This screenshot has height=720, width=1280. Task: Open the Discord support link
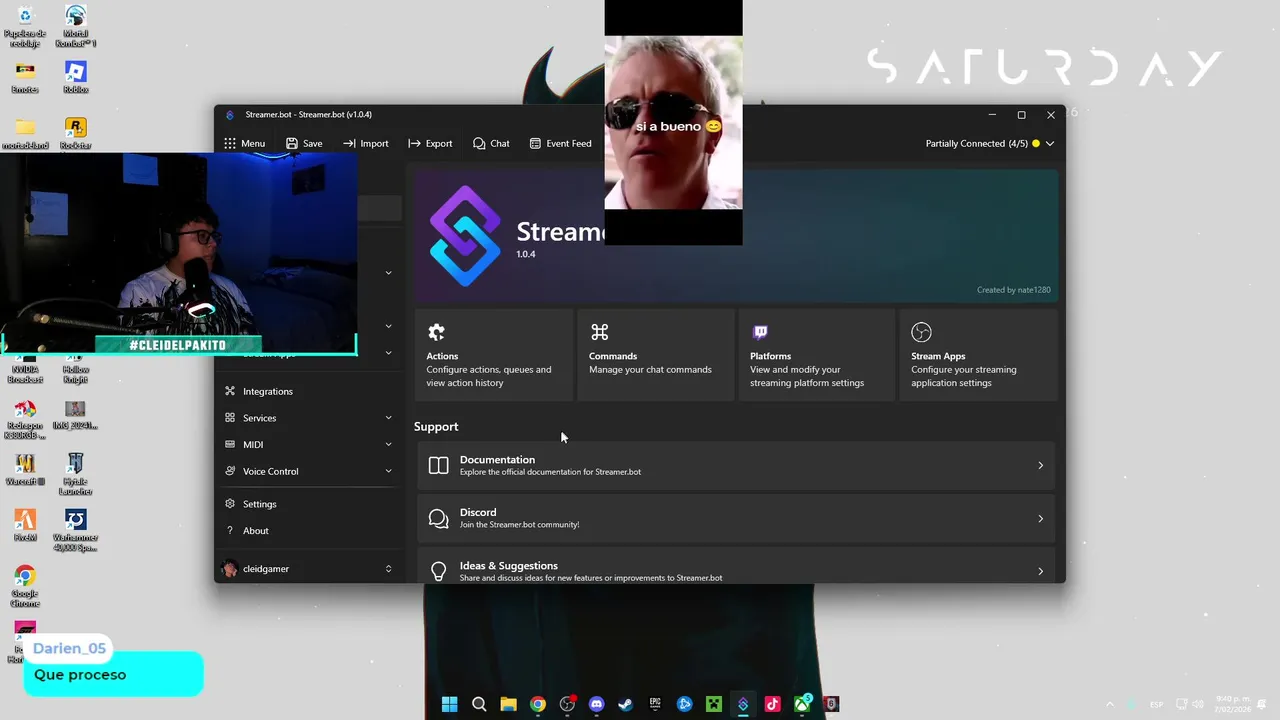[736, 518]
